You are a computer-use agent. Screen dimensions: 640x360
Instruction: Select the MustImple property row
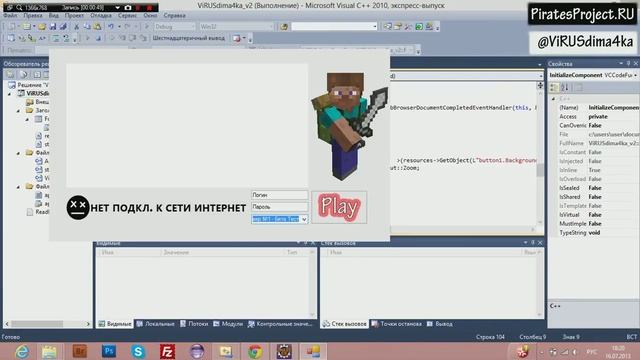coord(594,224)
